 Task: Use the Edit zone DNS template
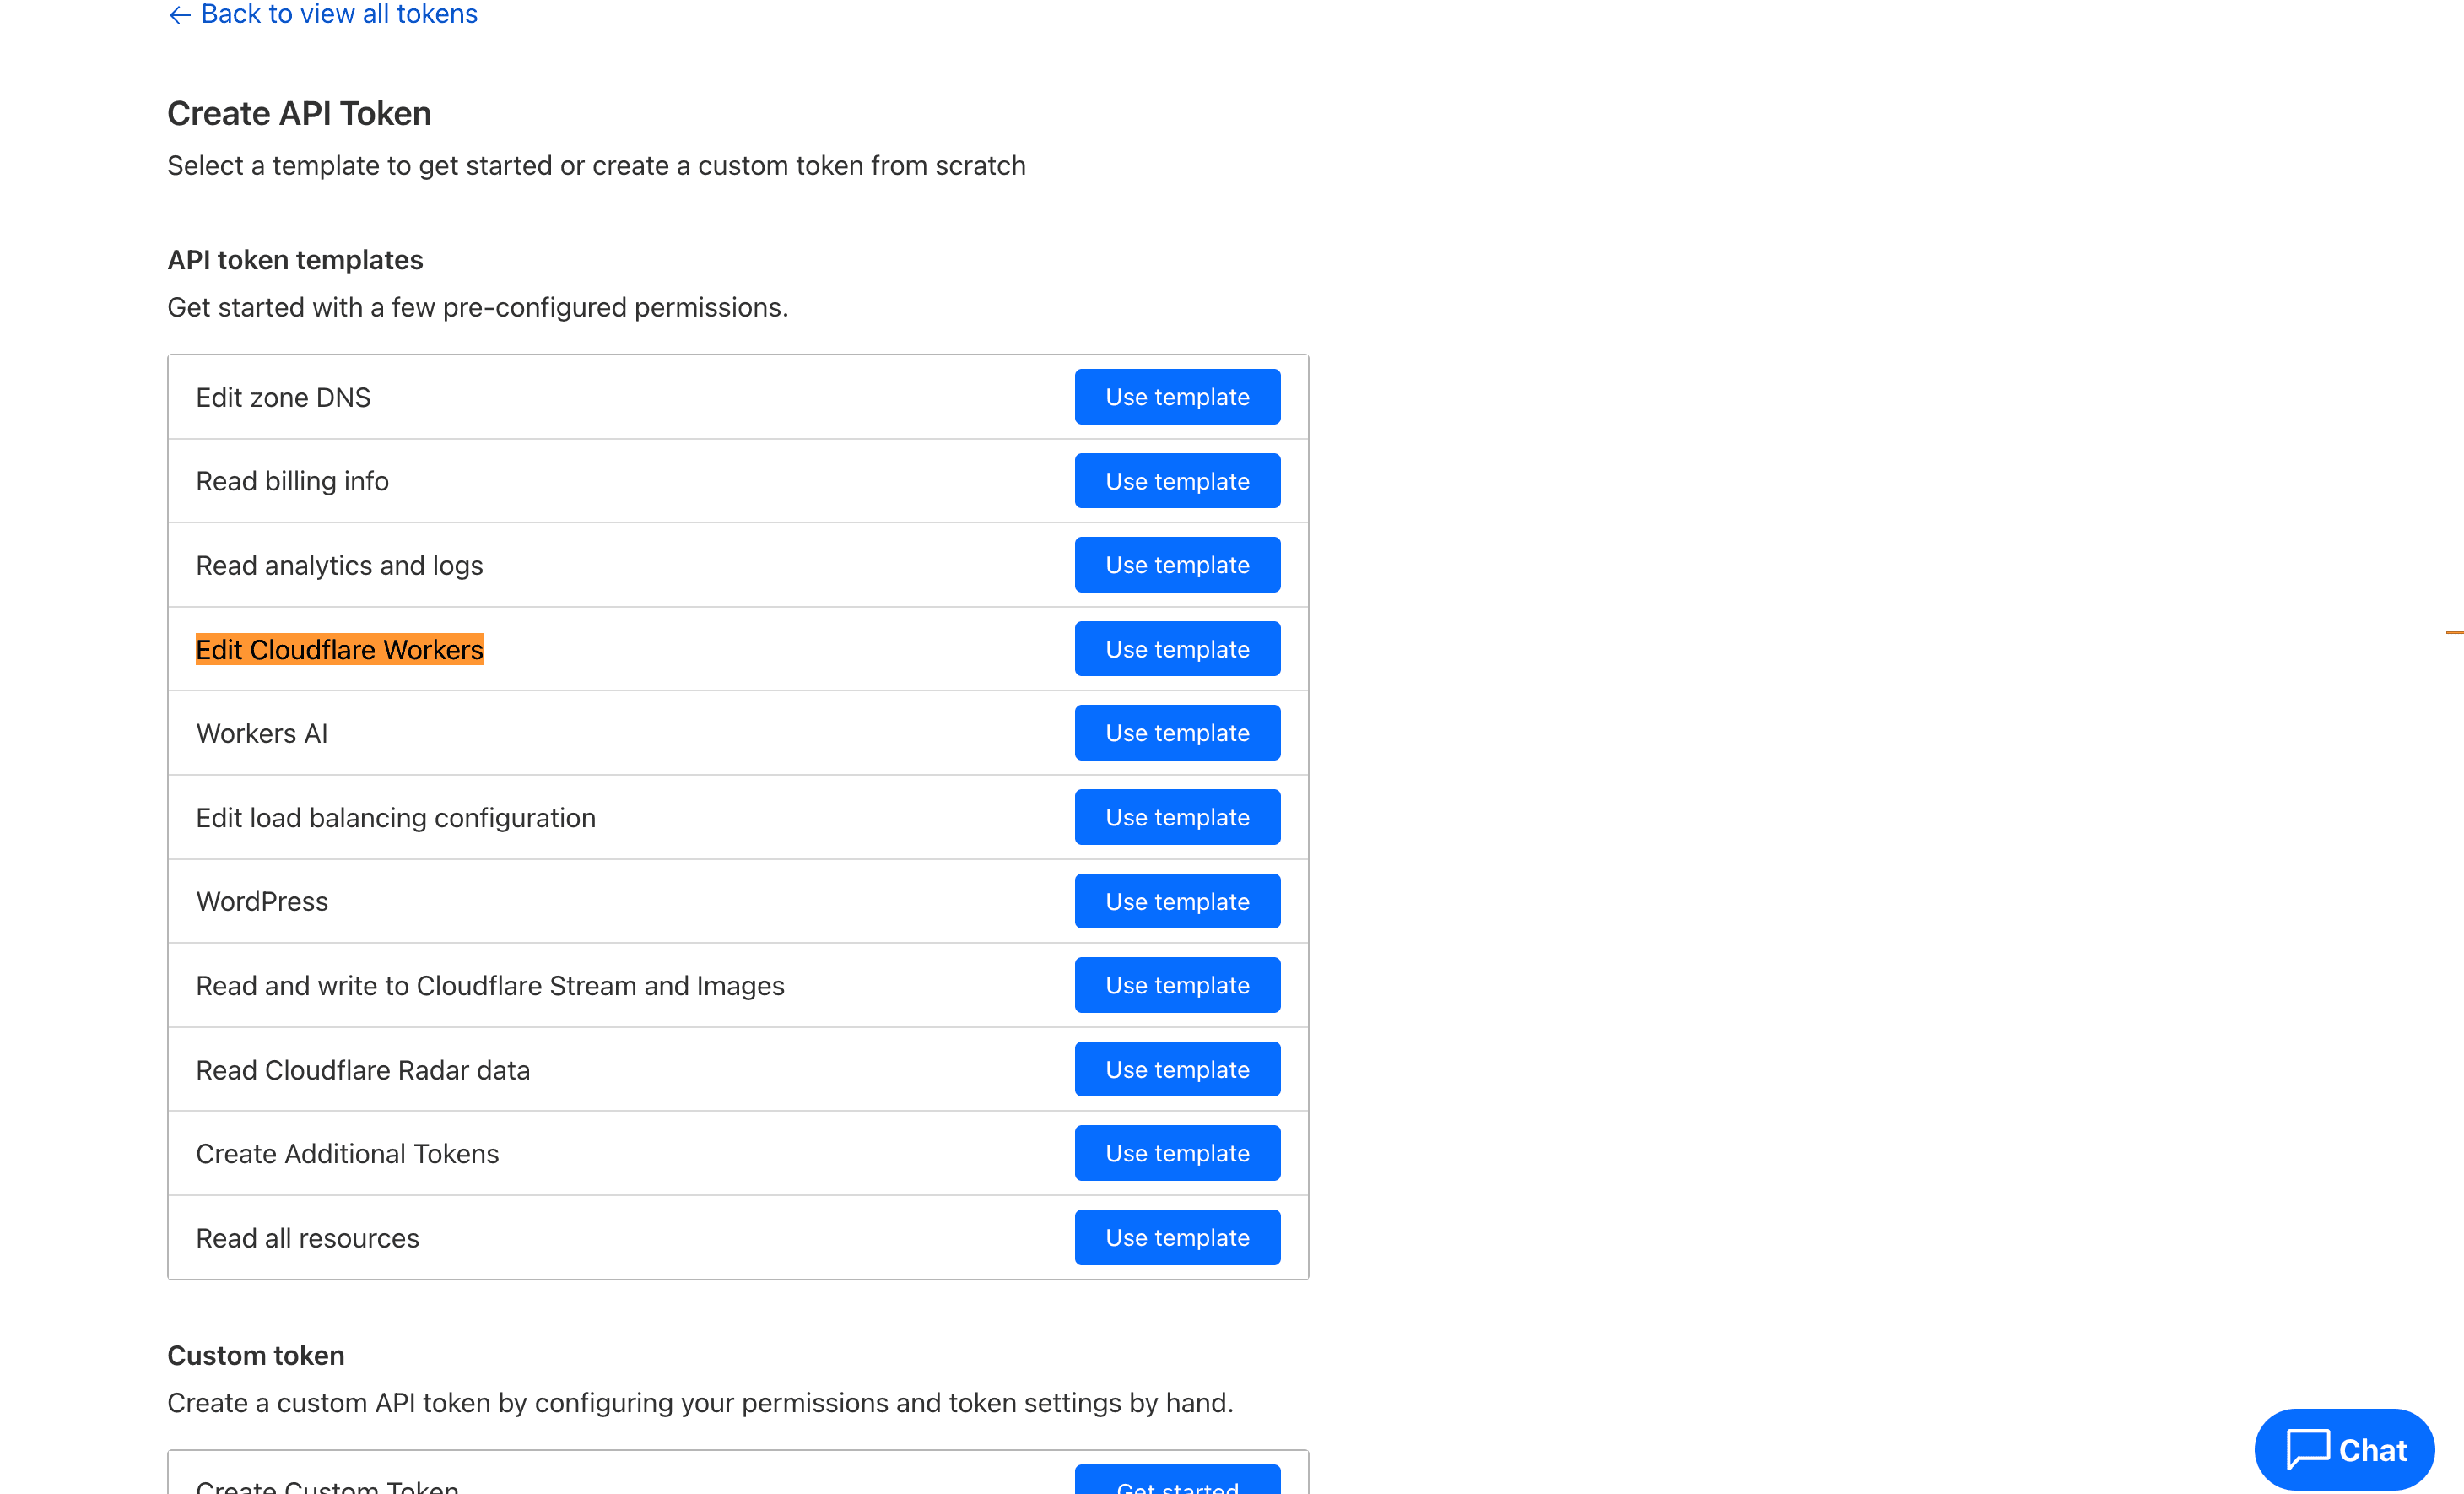pos(1177,396)
